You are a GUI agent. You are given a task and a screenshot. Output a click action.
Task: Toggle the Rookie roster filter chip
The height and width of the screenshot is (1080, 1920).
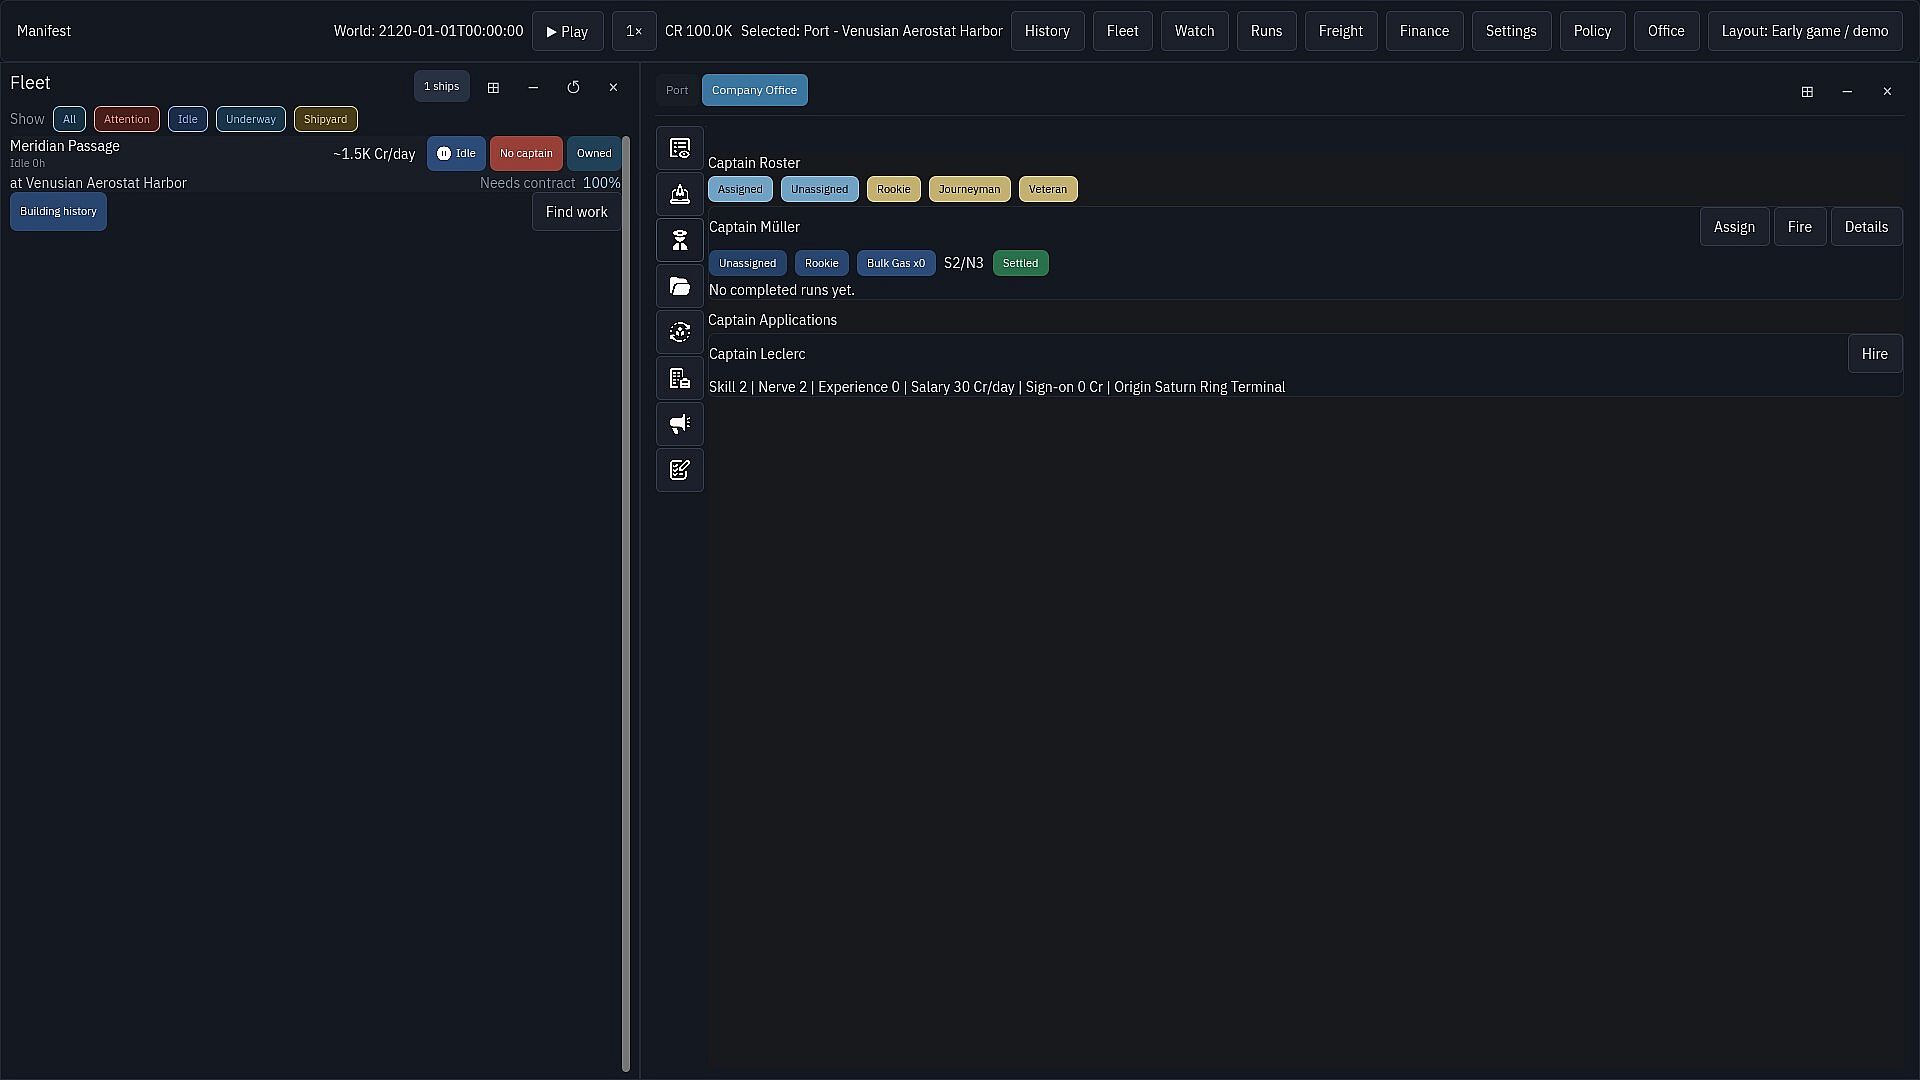pyautogui.click(x=894, y=190)
